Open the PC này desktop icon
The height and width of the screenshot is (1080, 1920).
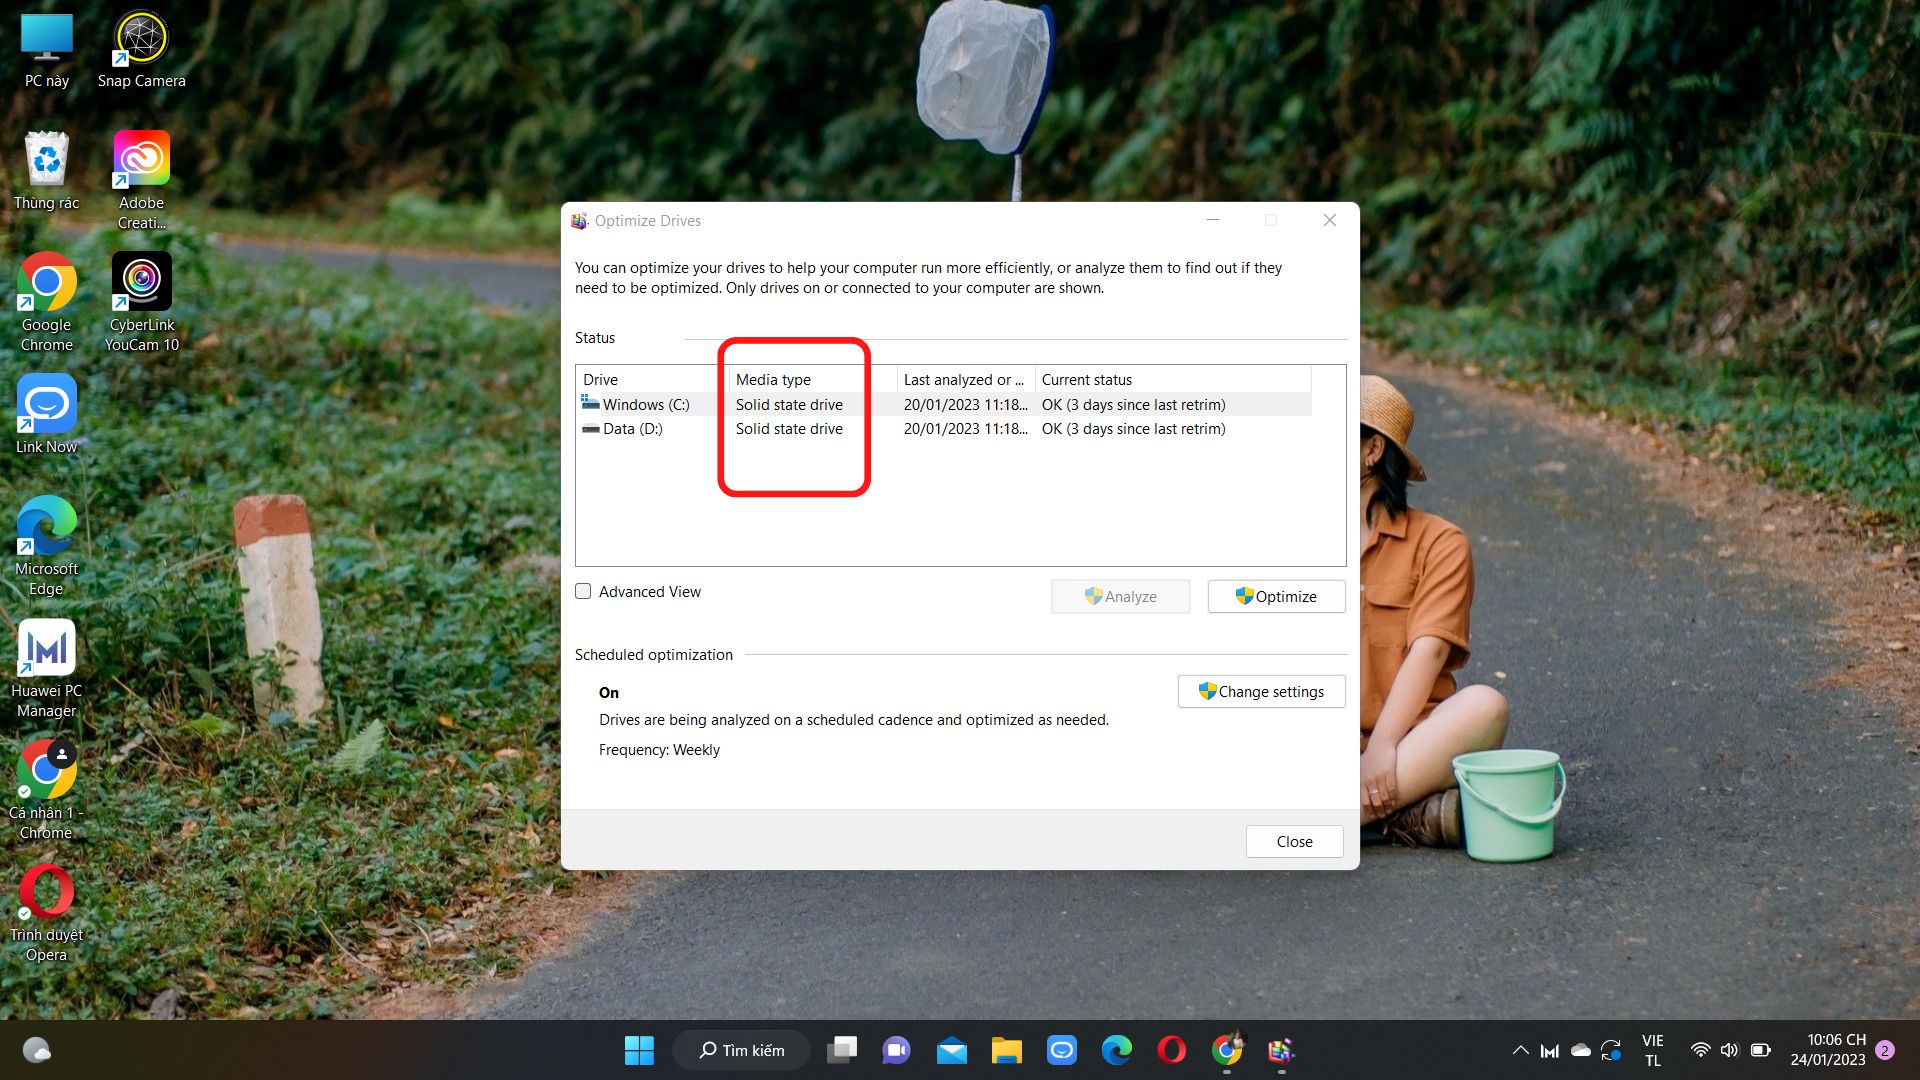[x=47, y=50]
